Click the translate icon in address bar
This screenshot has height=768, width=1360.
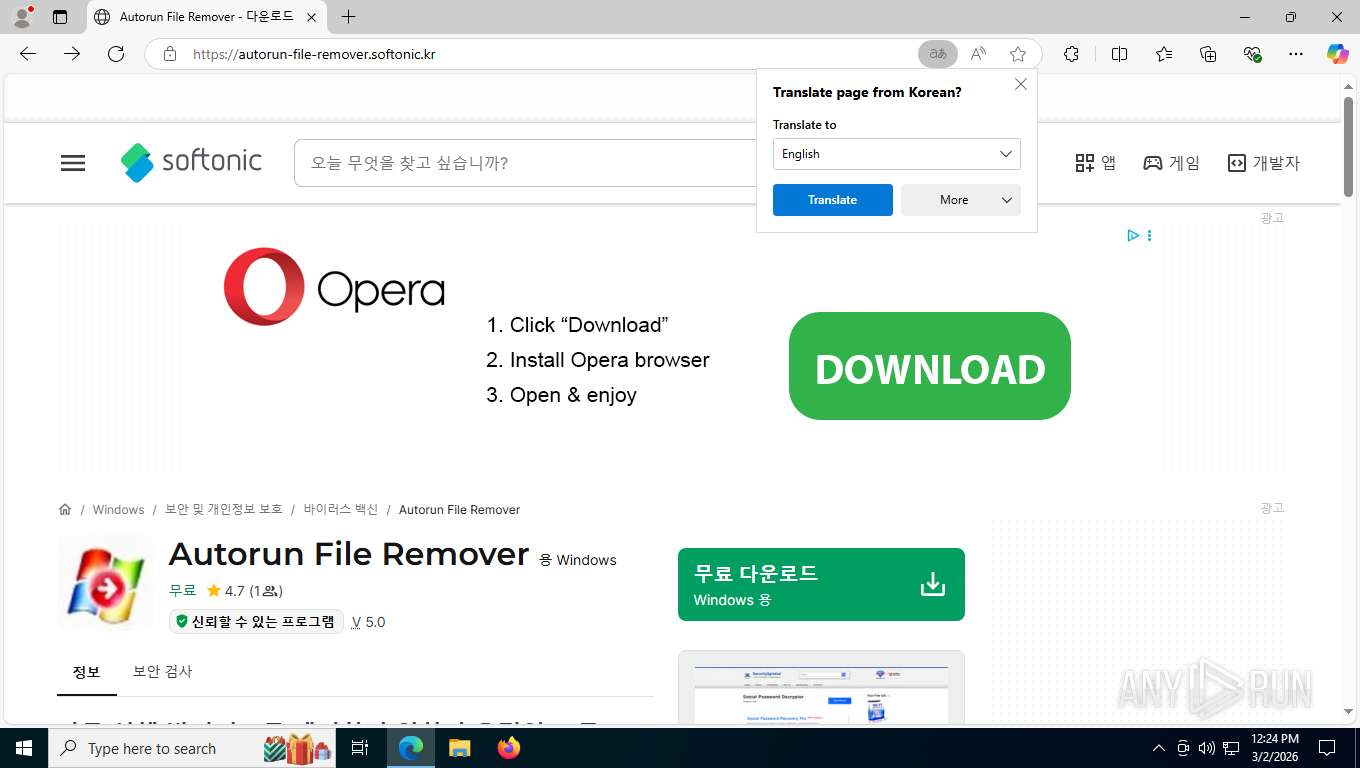point(938,54)
